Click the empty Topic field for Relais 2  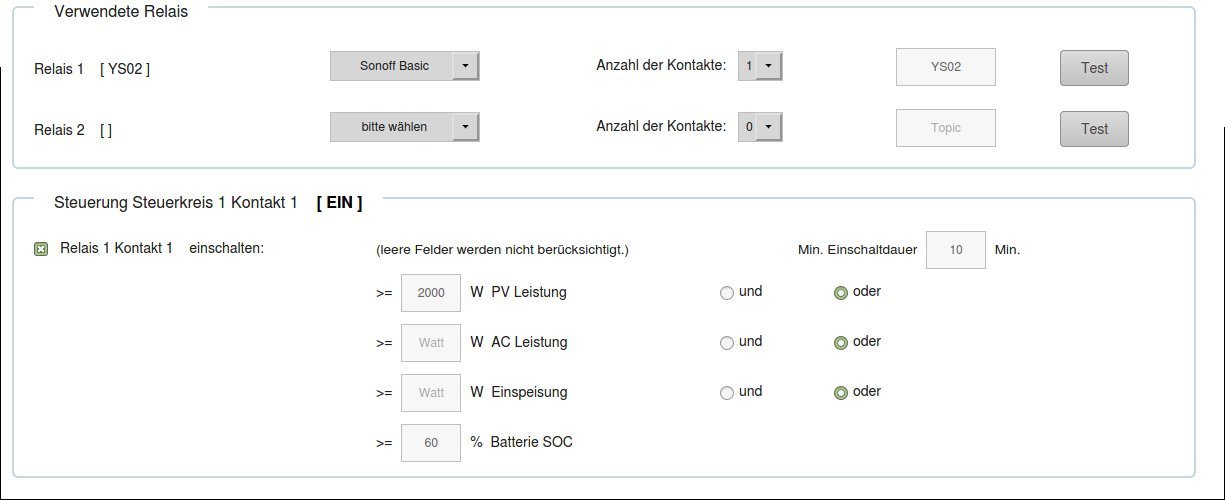(x=945, y=128)
